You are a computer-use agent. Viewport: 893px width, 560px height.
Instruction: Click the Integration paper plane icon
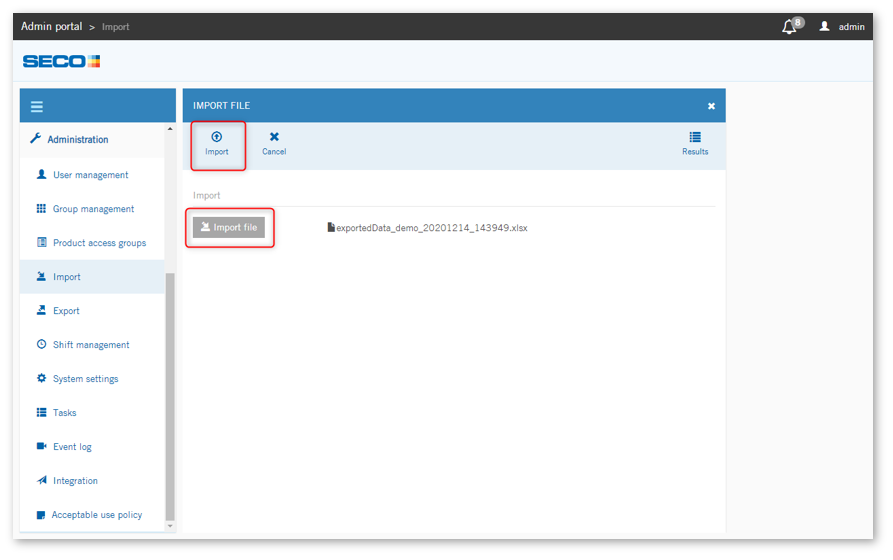(42, 480)
